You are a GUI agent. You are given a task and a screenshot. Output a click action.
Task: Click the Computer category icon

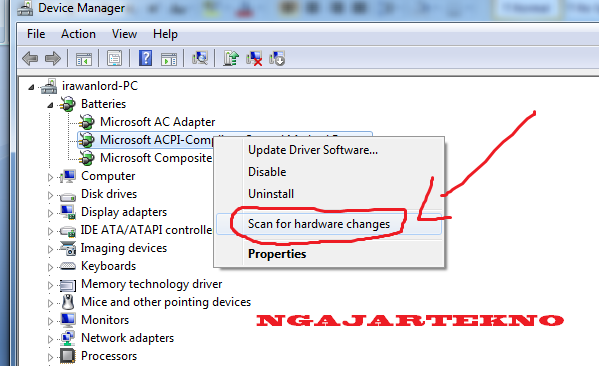click(x=68, y=176)
